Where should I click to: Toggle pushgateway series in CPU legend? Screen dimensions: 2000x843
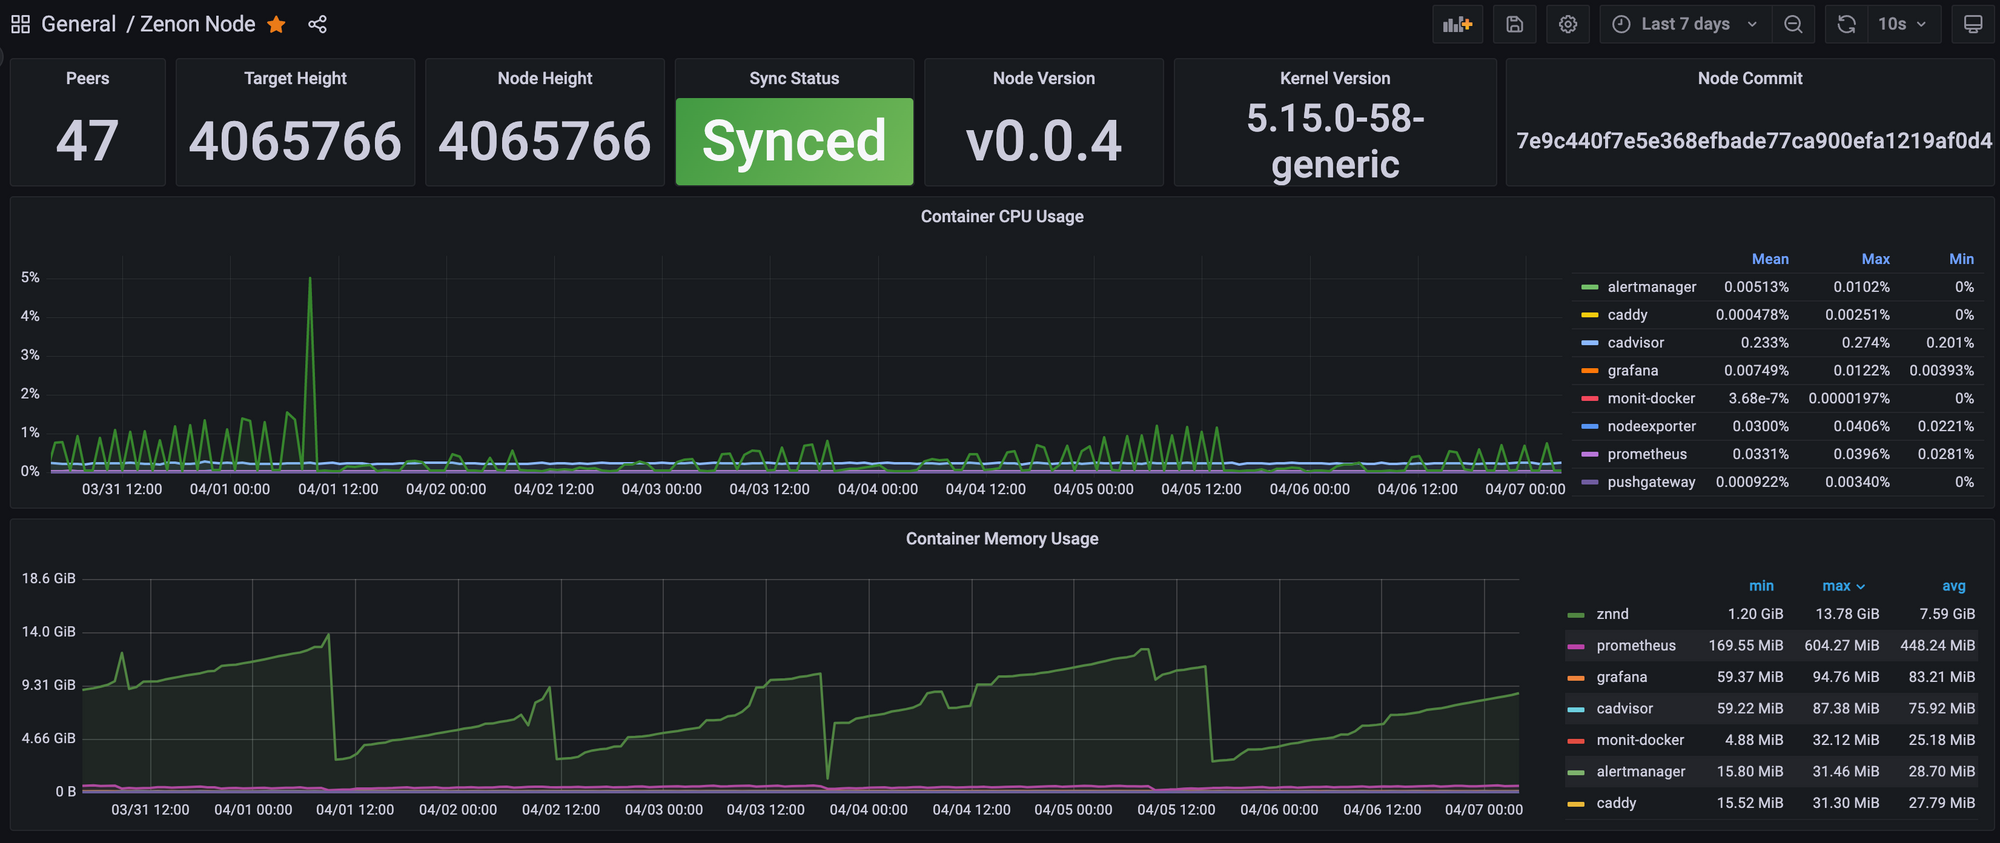click(1651, 482)
